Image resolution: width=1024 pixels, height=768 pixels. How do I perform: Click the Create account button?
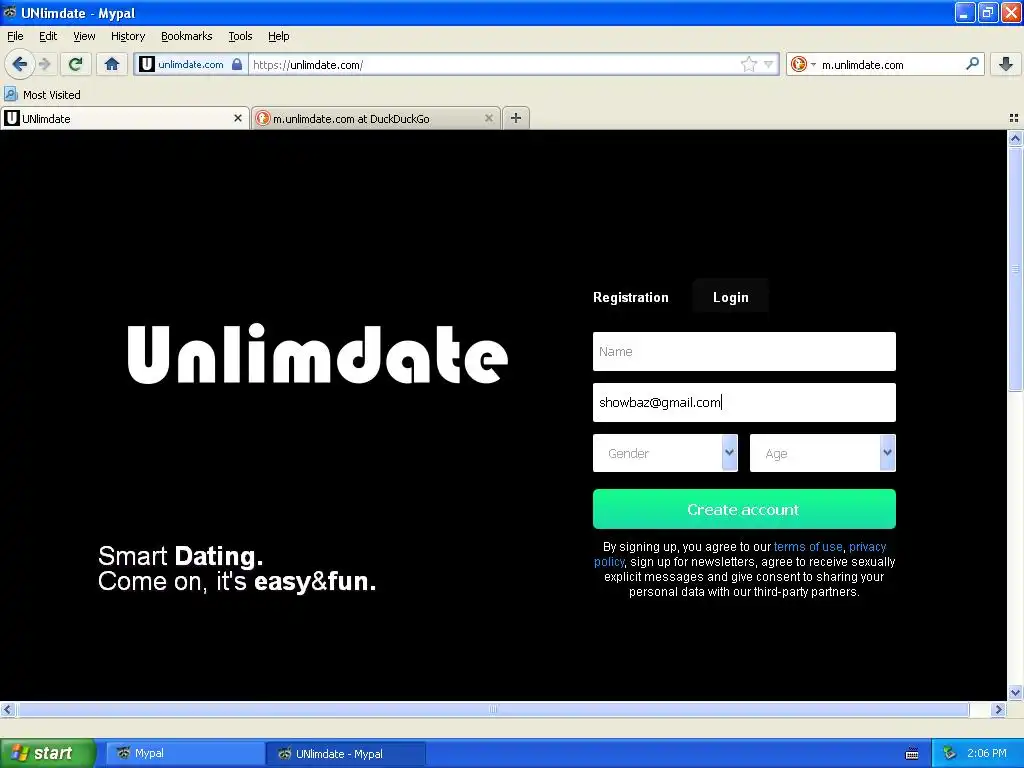click(x=744, y=509)
